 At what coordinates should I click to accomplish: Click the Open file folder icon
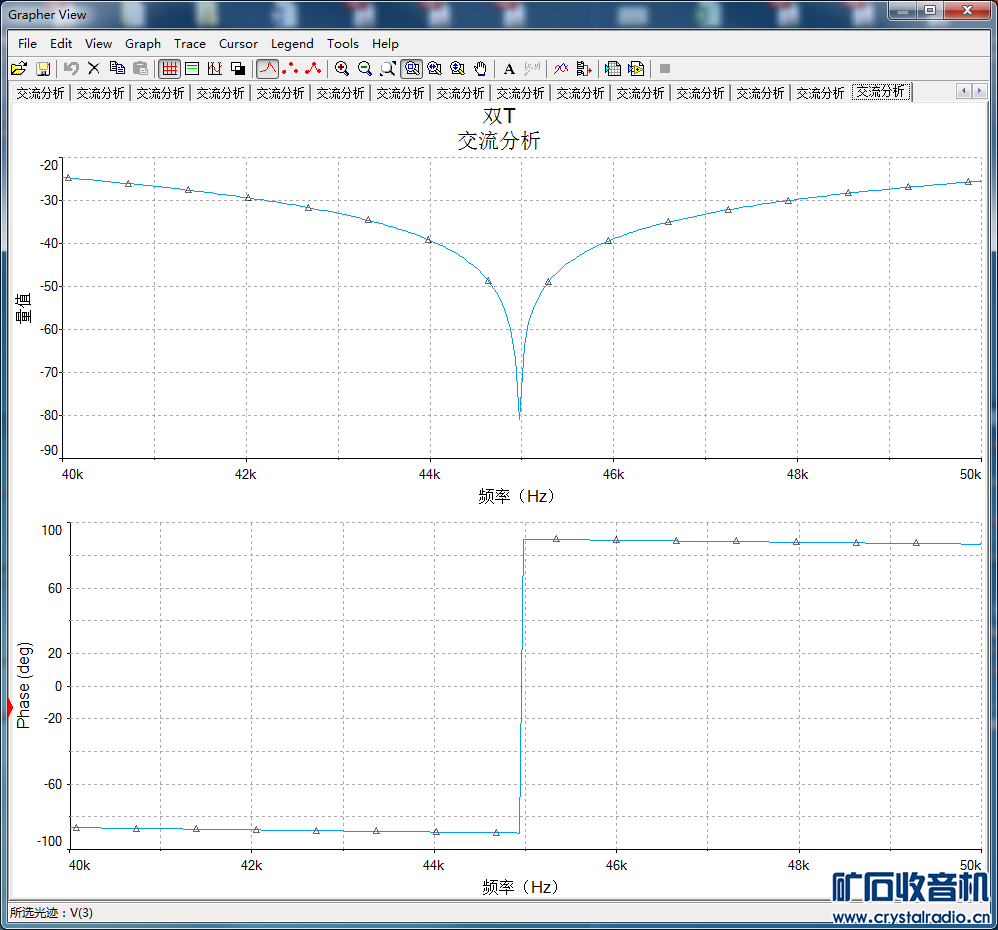point(18,69)
